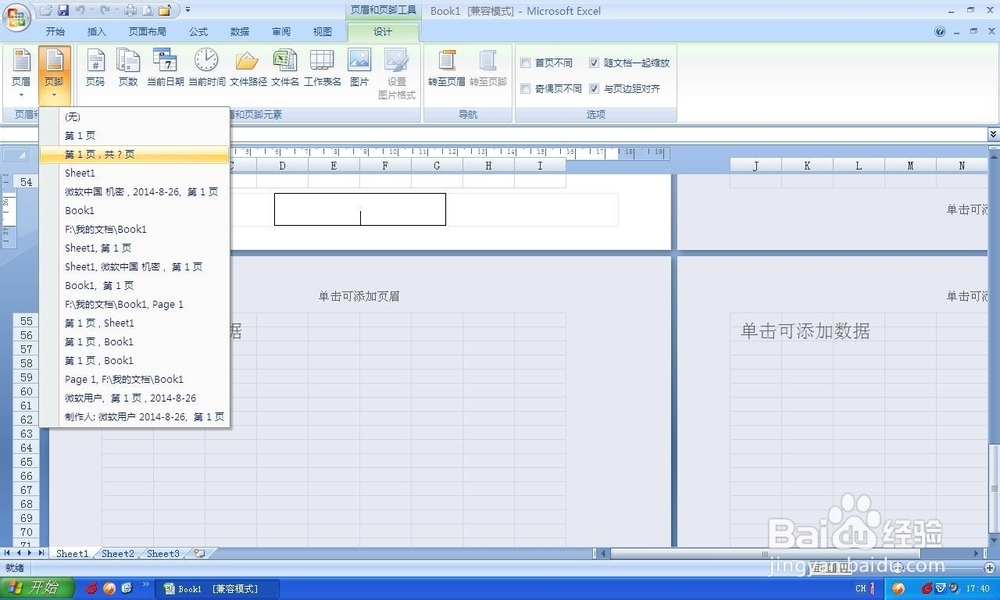Open the 数据 (Data) tab
The height and width of the screenshot is (600, 1000).
click(x=240, y=31)
